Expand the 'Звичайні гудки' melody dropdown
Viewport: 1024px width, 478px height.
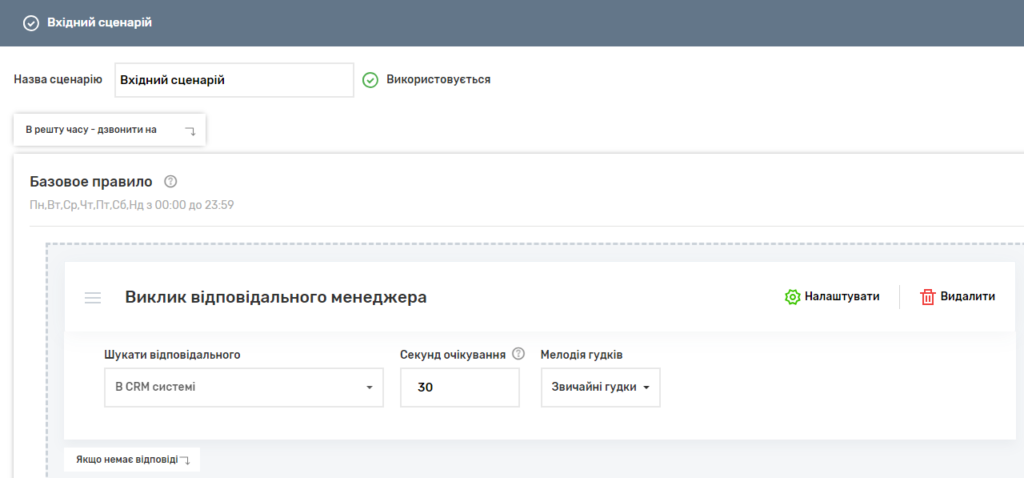click(x=600, y=387)
